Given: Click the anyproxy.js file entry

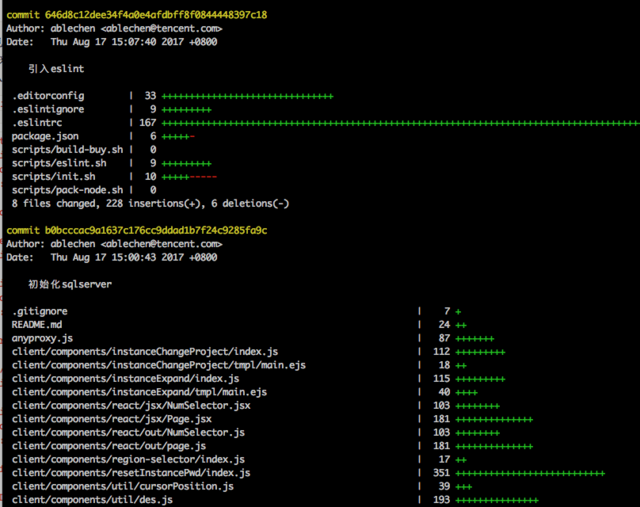Looking at the screenshot, I should click(42, 338).
